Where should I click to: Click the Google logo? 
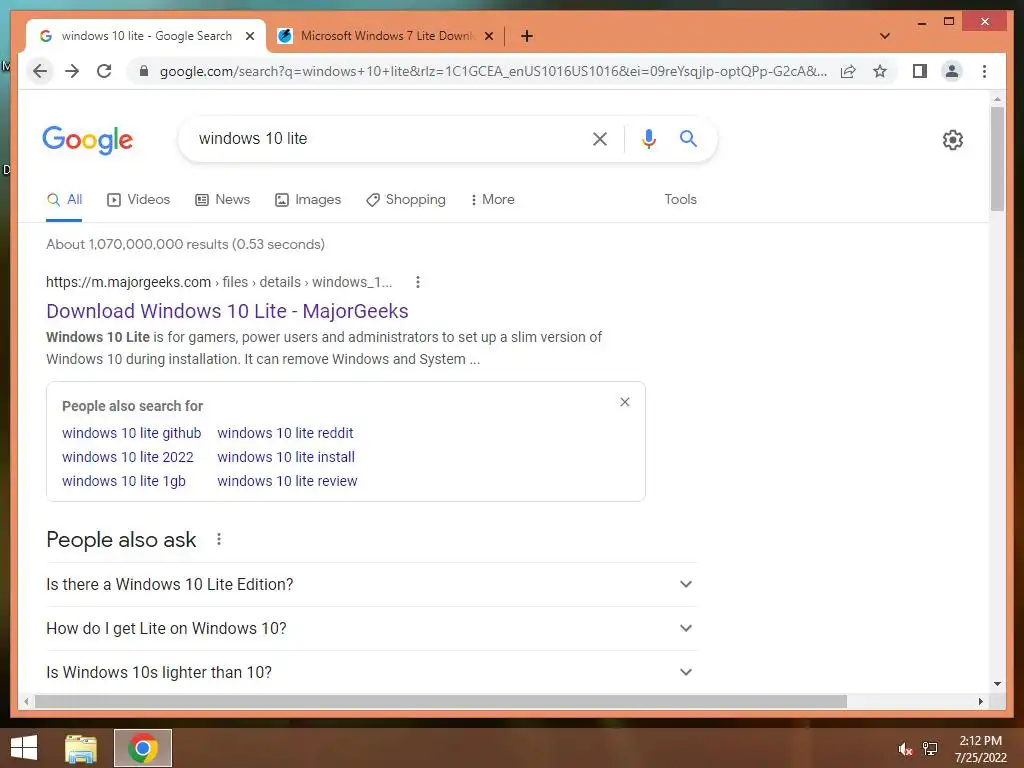pyautogui.click(x=88, y=140)
